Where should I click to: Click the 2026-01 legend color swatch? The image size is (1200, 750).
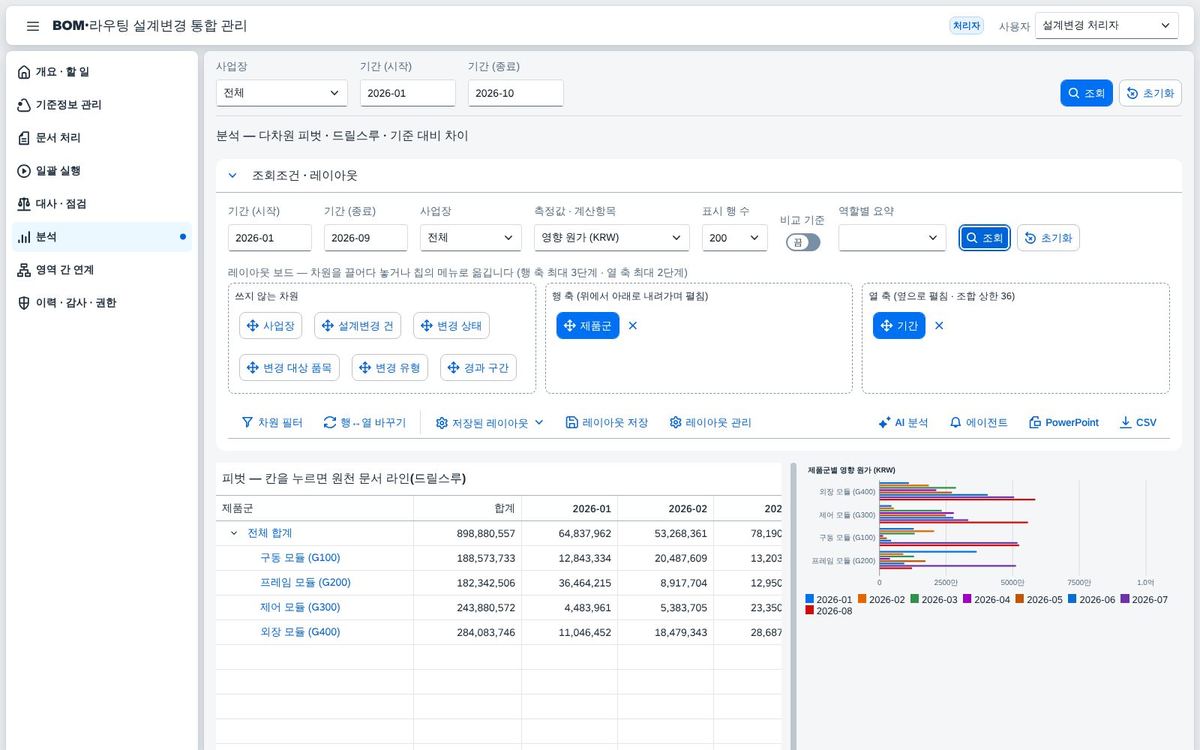tap(810, 600)
